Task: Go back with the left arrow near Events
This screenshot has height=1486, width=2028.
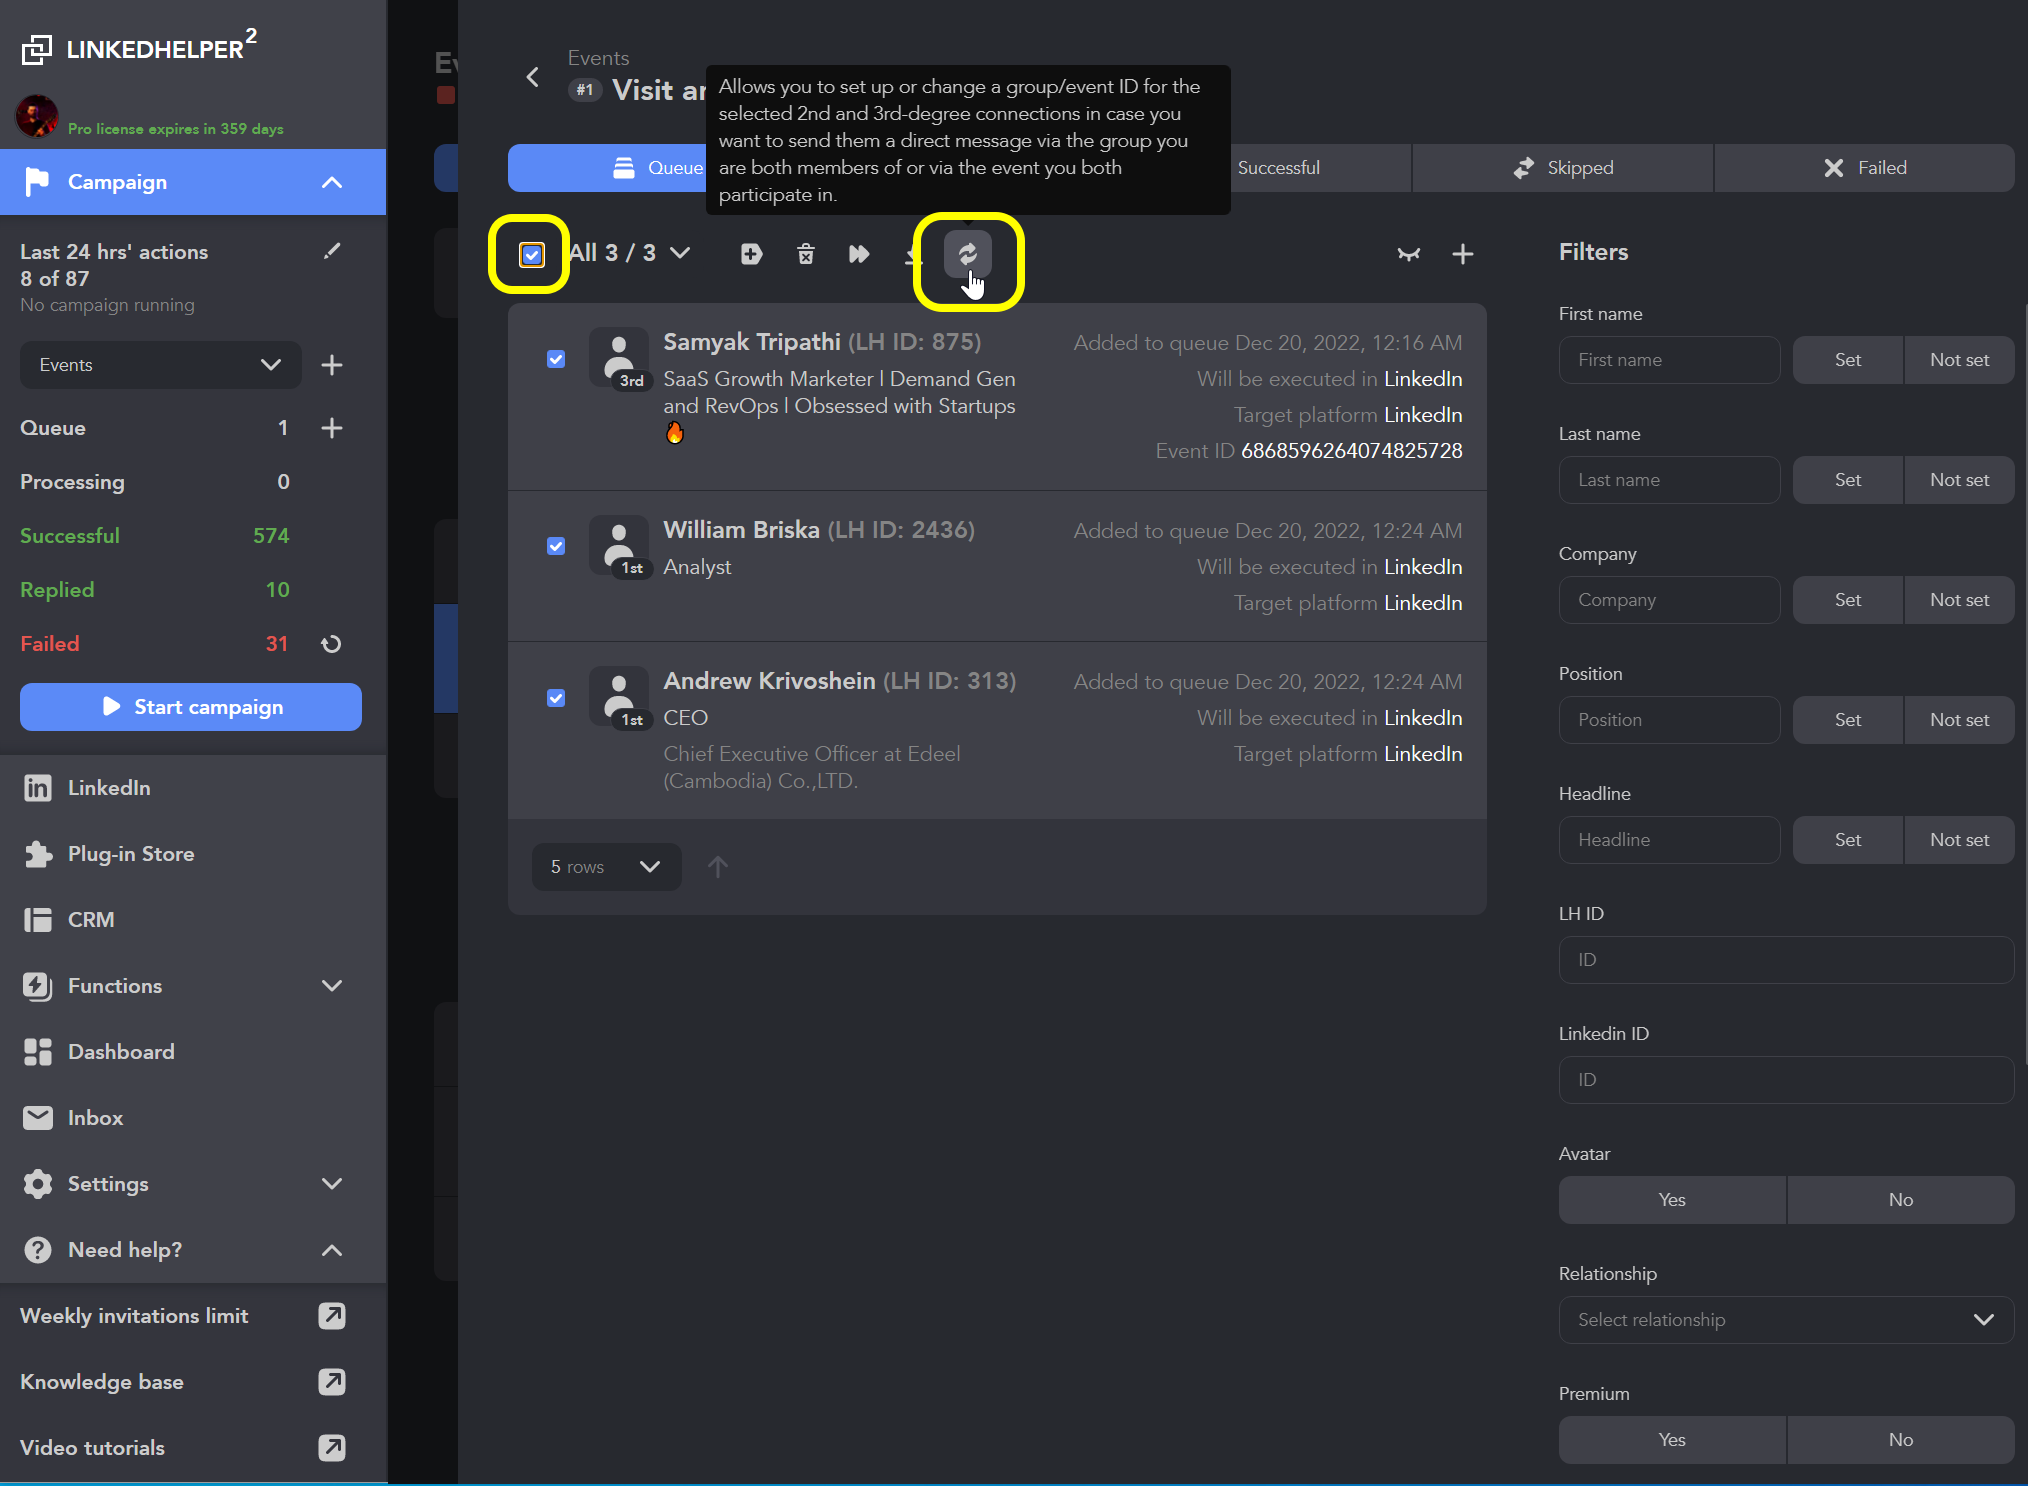Action: tap(533, 77)
